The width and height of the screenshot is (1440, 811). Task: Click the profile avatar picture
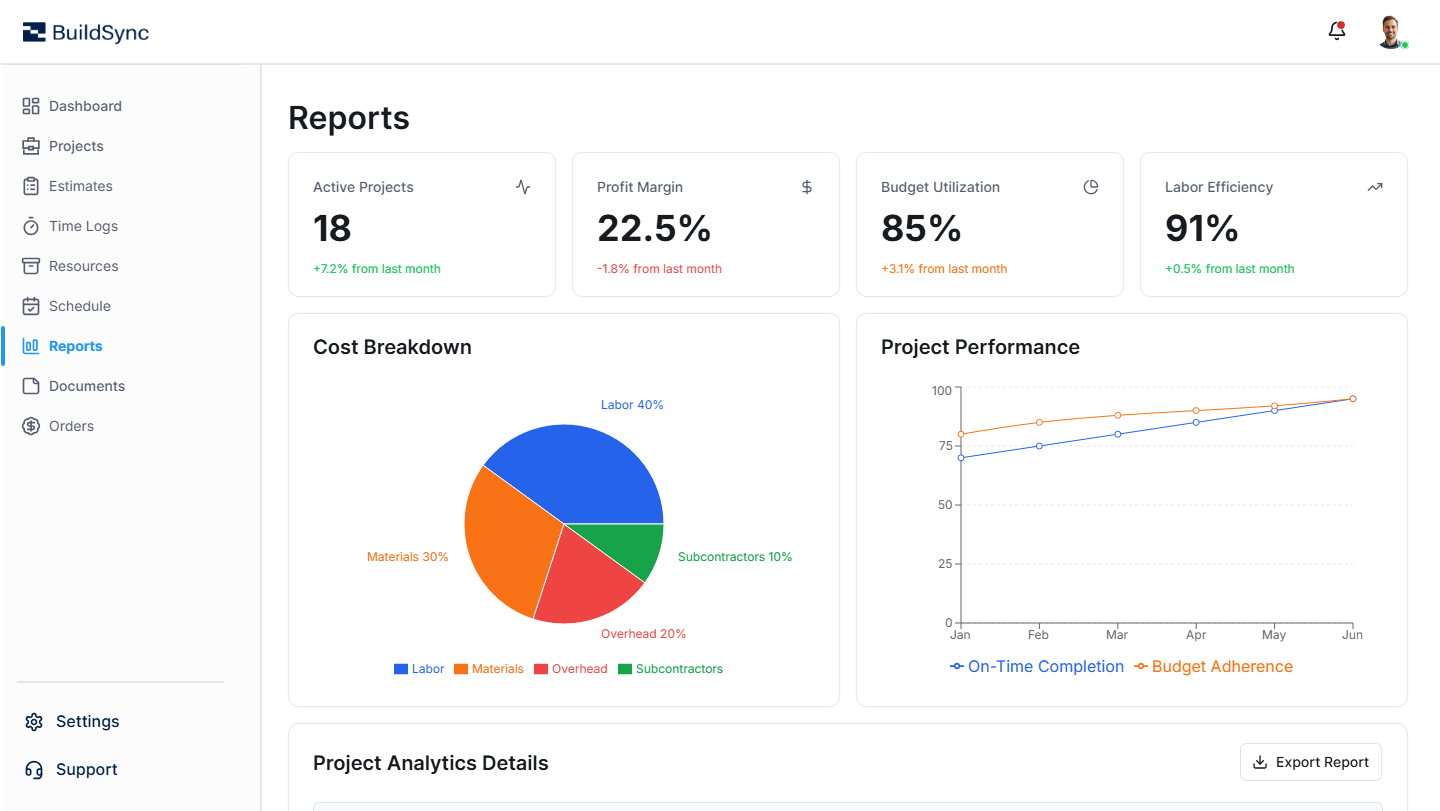(1393, 31)
